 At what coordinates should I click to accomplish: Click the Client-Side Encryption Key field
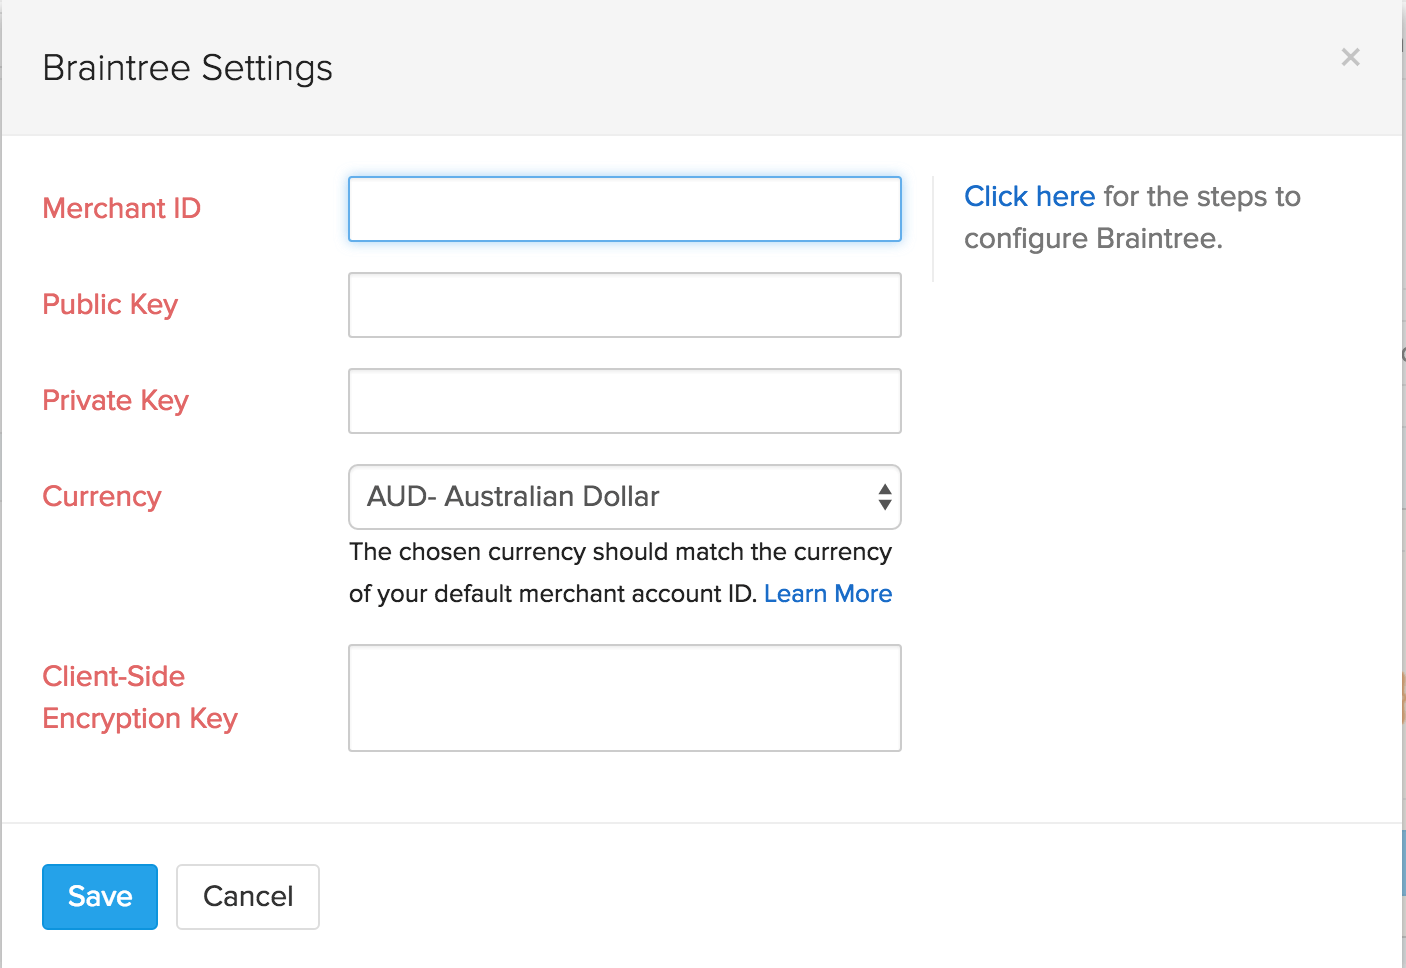click(x=624, y=698)
